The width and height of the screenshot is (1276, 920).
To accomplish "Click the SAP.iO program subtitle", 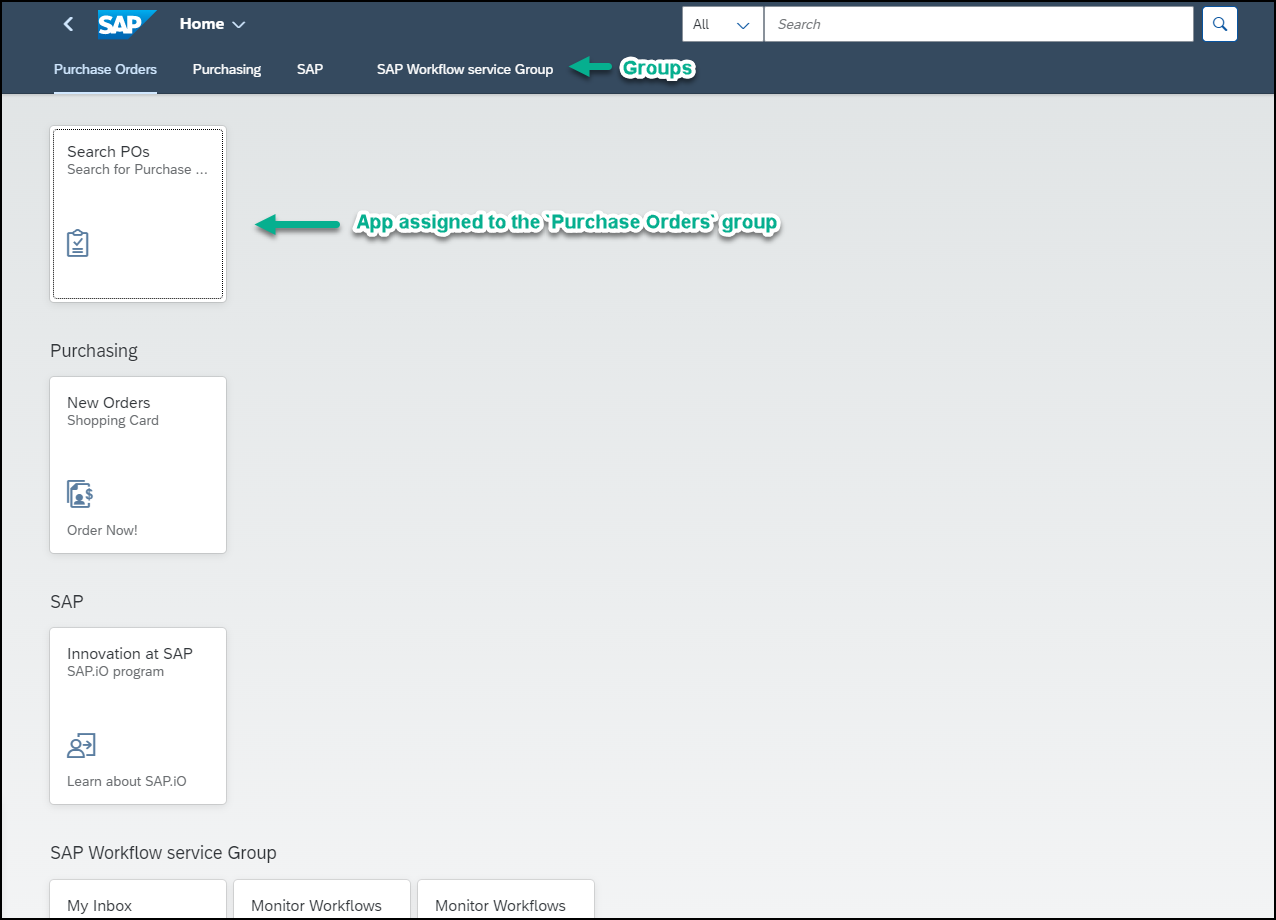I will (x=116, y=672).
